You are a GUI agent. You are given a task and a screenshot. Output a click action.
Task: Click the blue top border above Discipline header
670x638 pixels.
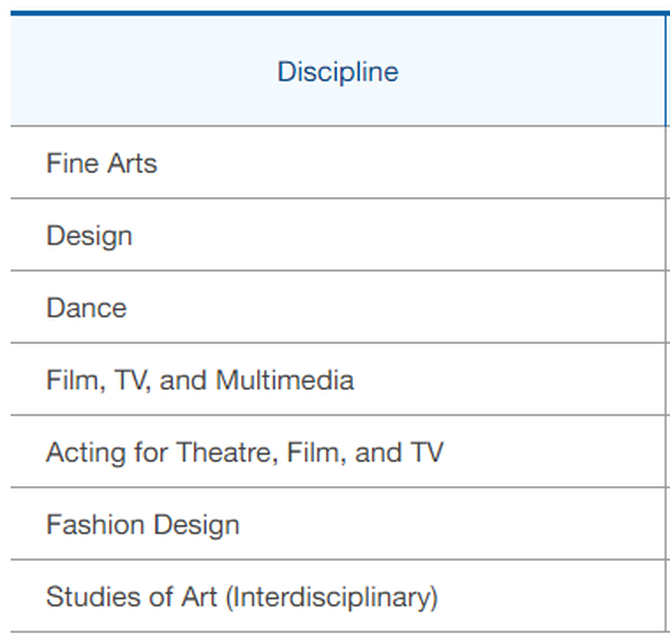(340, 14)
